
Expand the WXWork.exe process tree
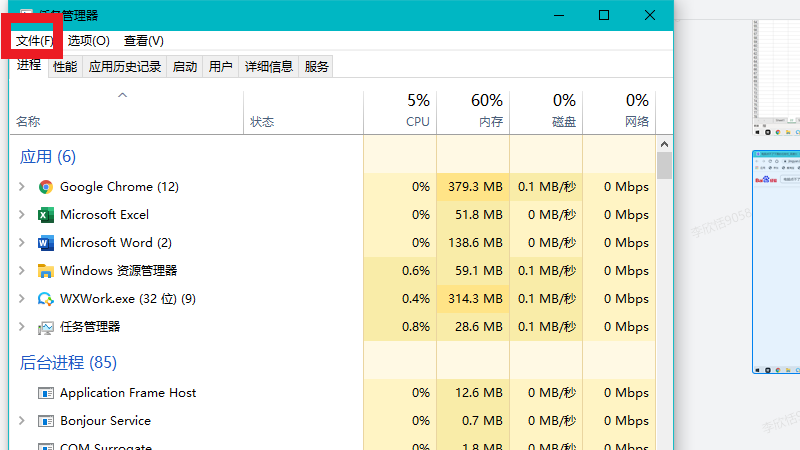pyautogui.click(x=22, y=299)
